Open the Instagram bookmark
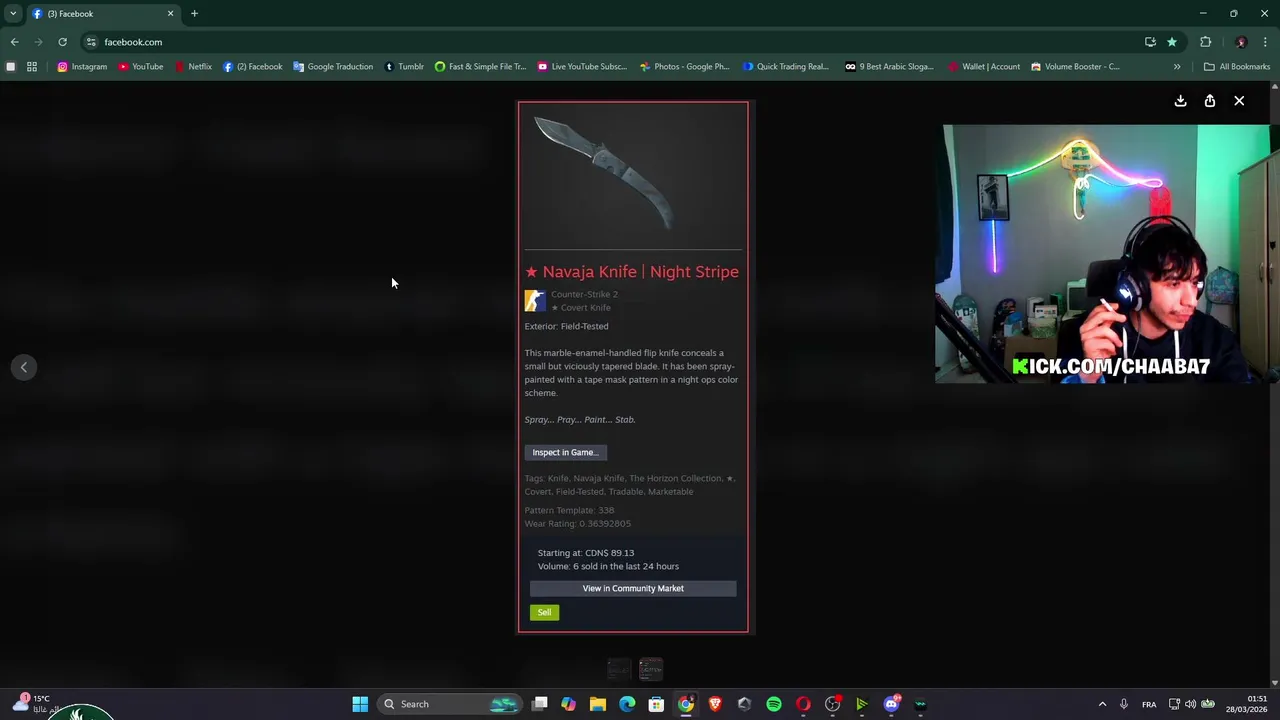 click(x=82, y=67)
